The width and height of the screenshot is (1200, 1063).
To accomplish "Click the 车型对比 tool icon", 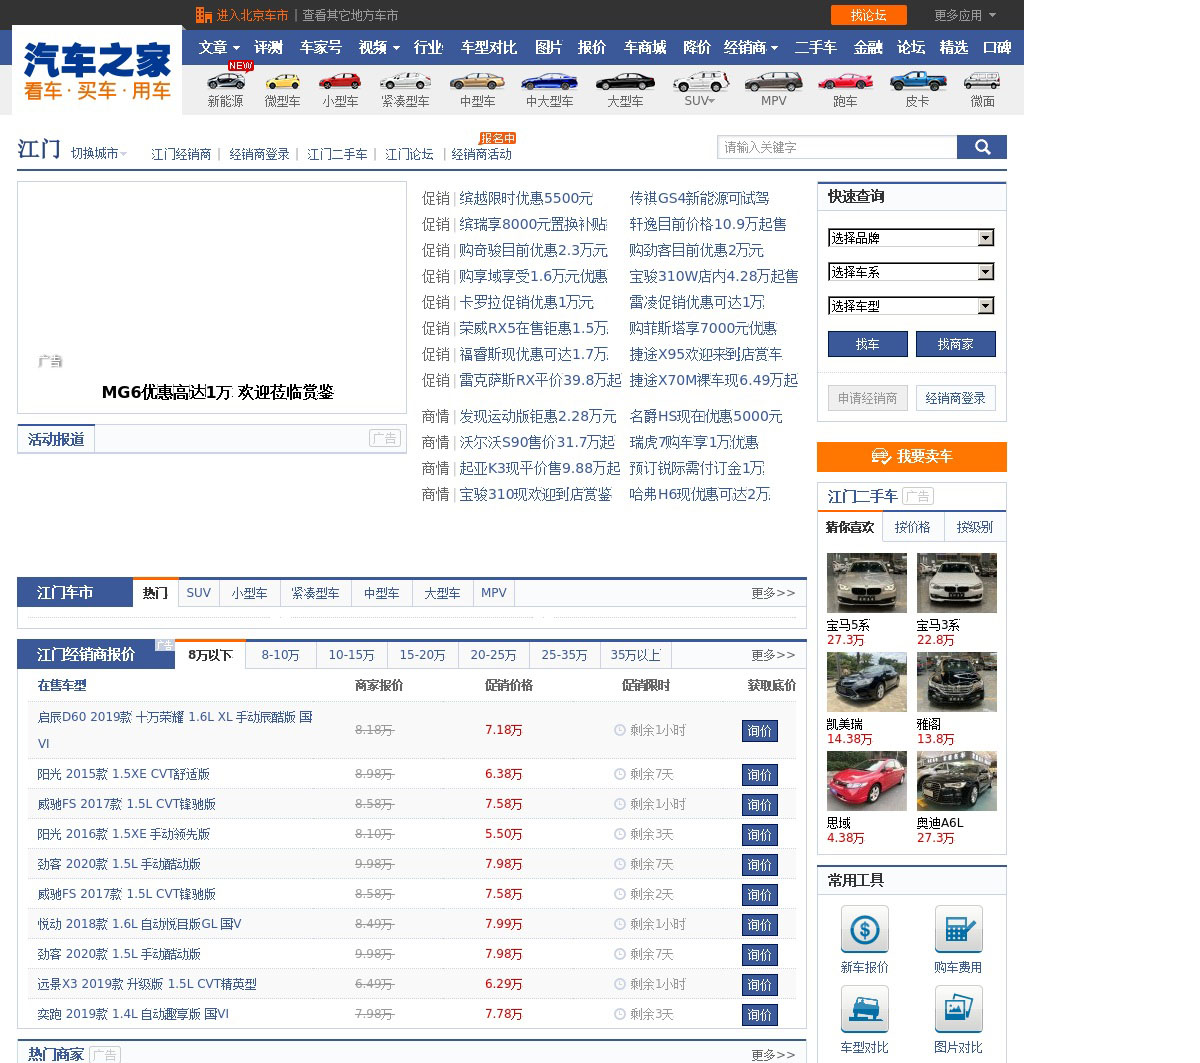I will tap(864, 1010).
